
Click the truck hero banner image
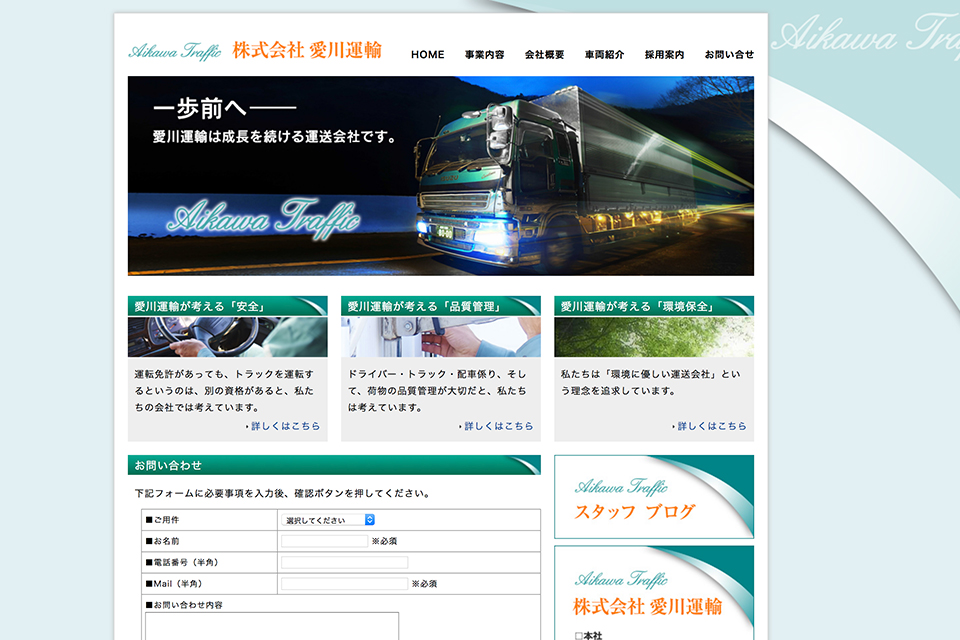(x=440, y=175)
